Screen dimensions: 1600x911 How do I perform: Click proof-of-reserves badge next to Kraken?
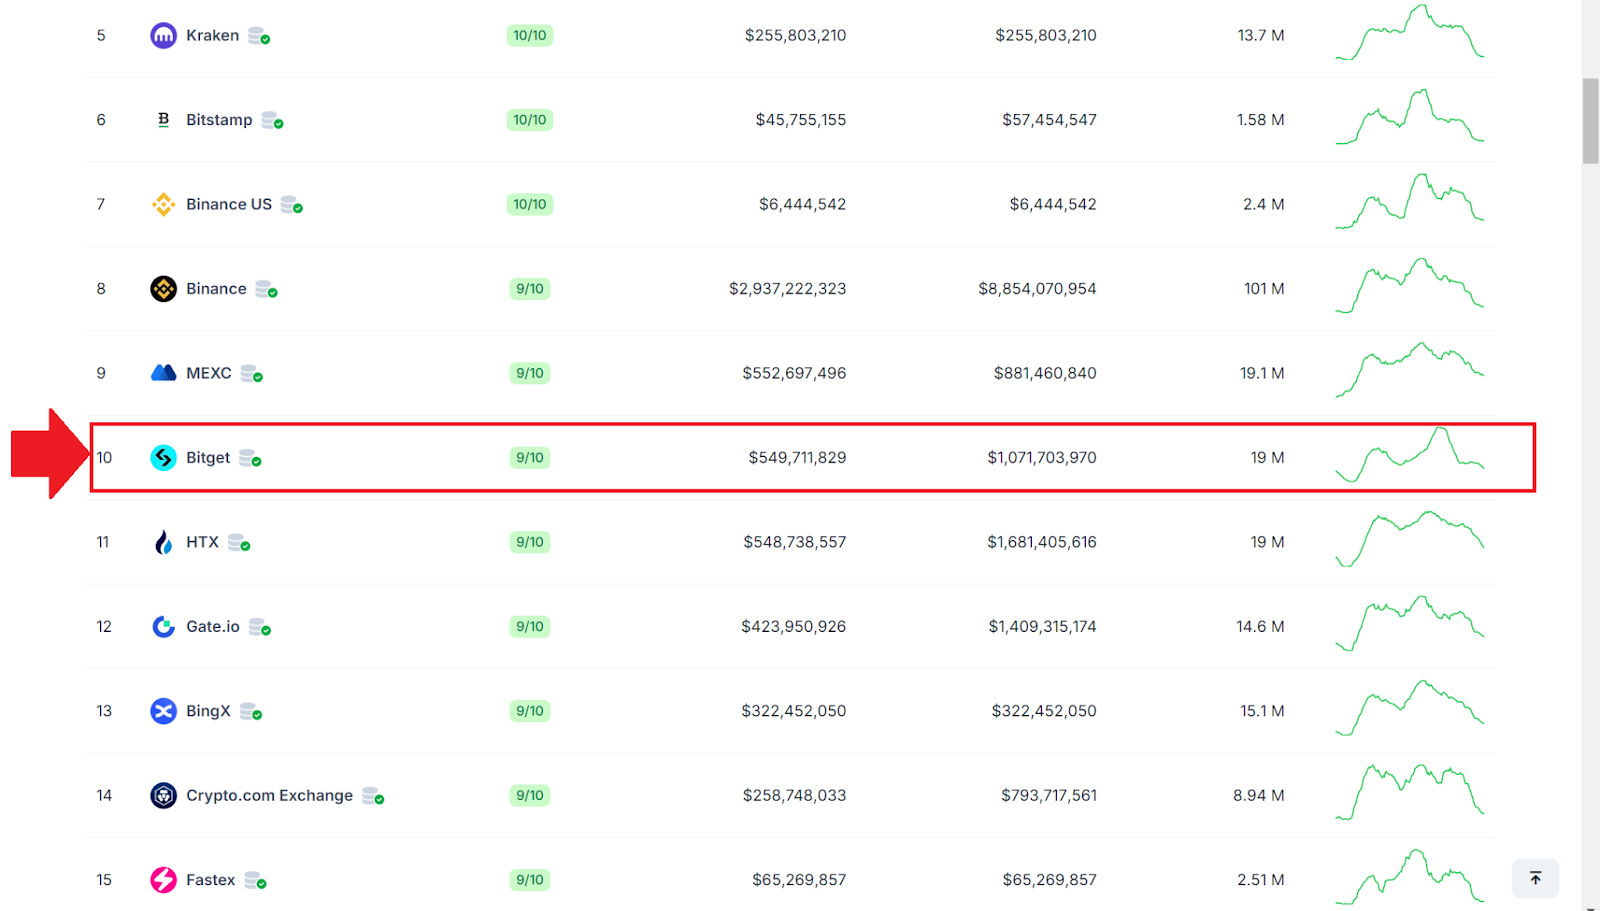tap(259, 36)
